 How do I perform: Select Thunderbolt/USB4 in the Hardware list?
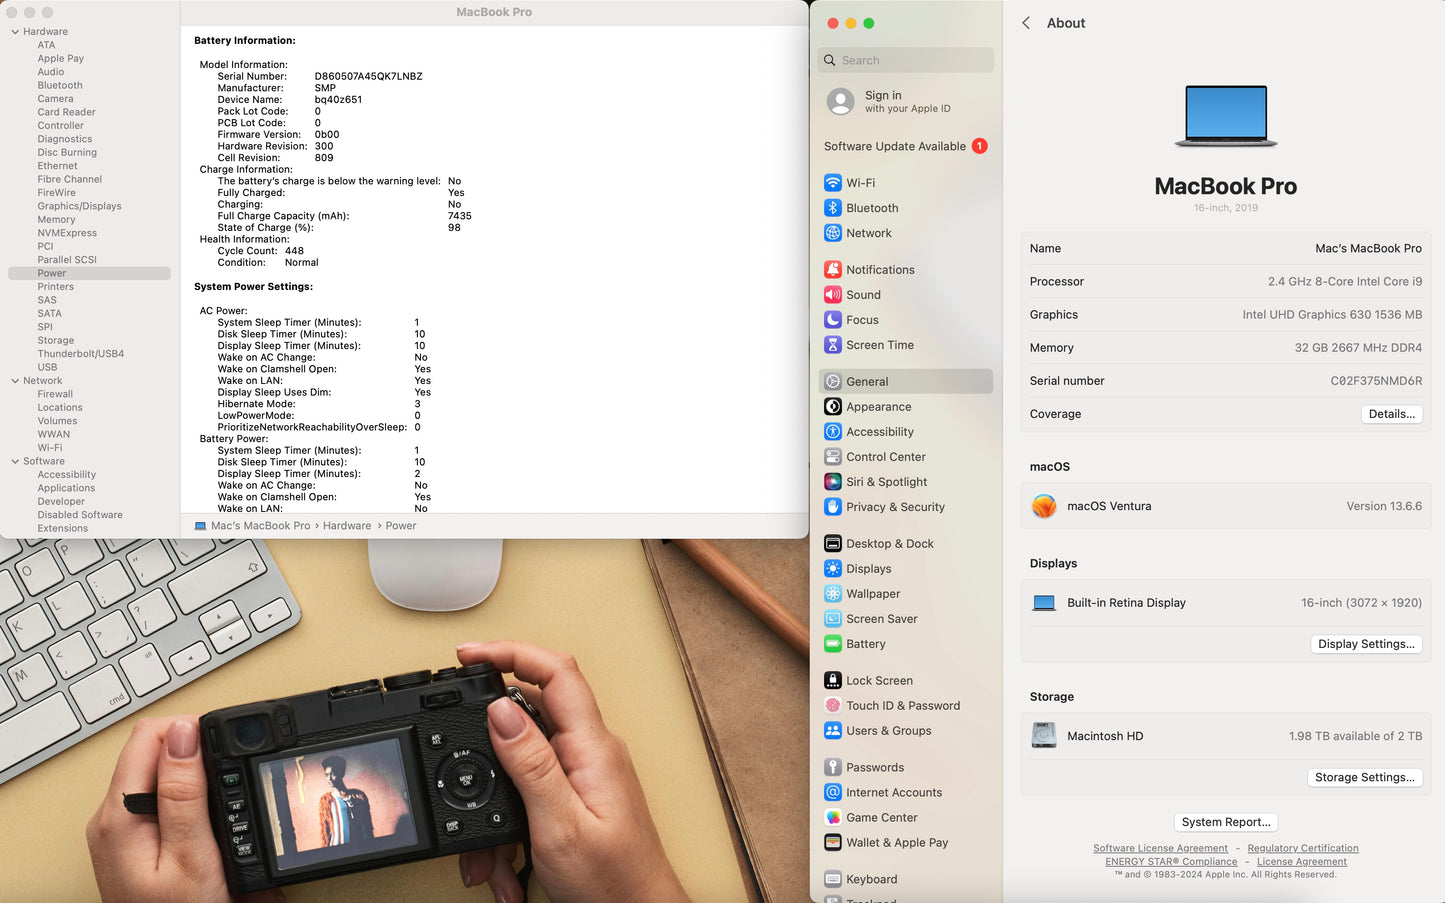click(x=81, y=354)
